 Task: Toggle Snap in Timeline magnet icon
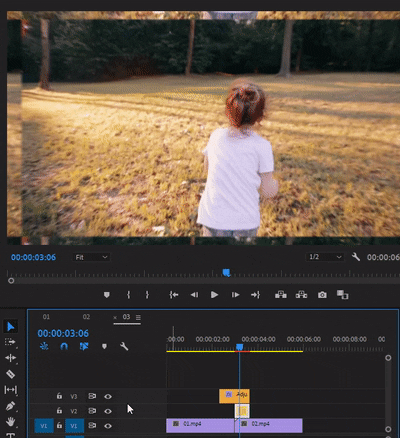click(x=64, y=346)
